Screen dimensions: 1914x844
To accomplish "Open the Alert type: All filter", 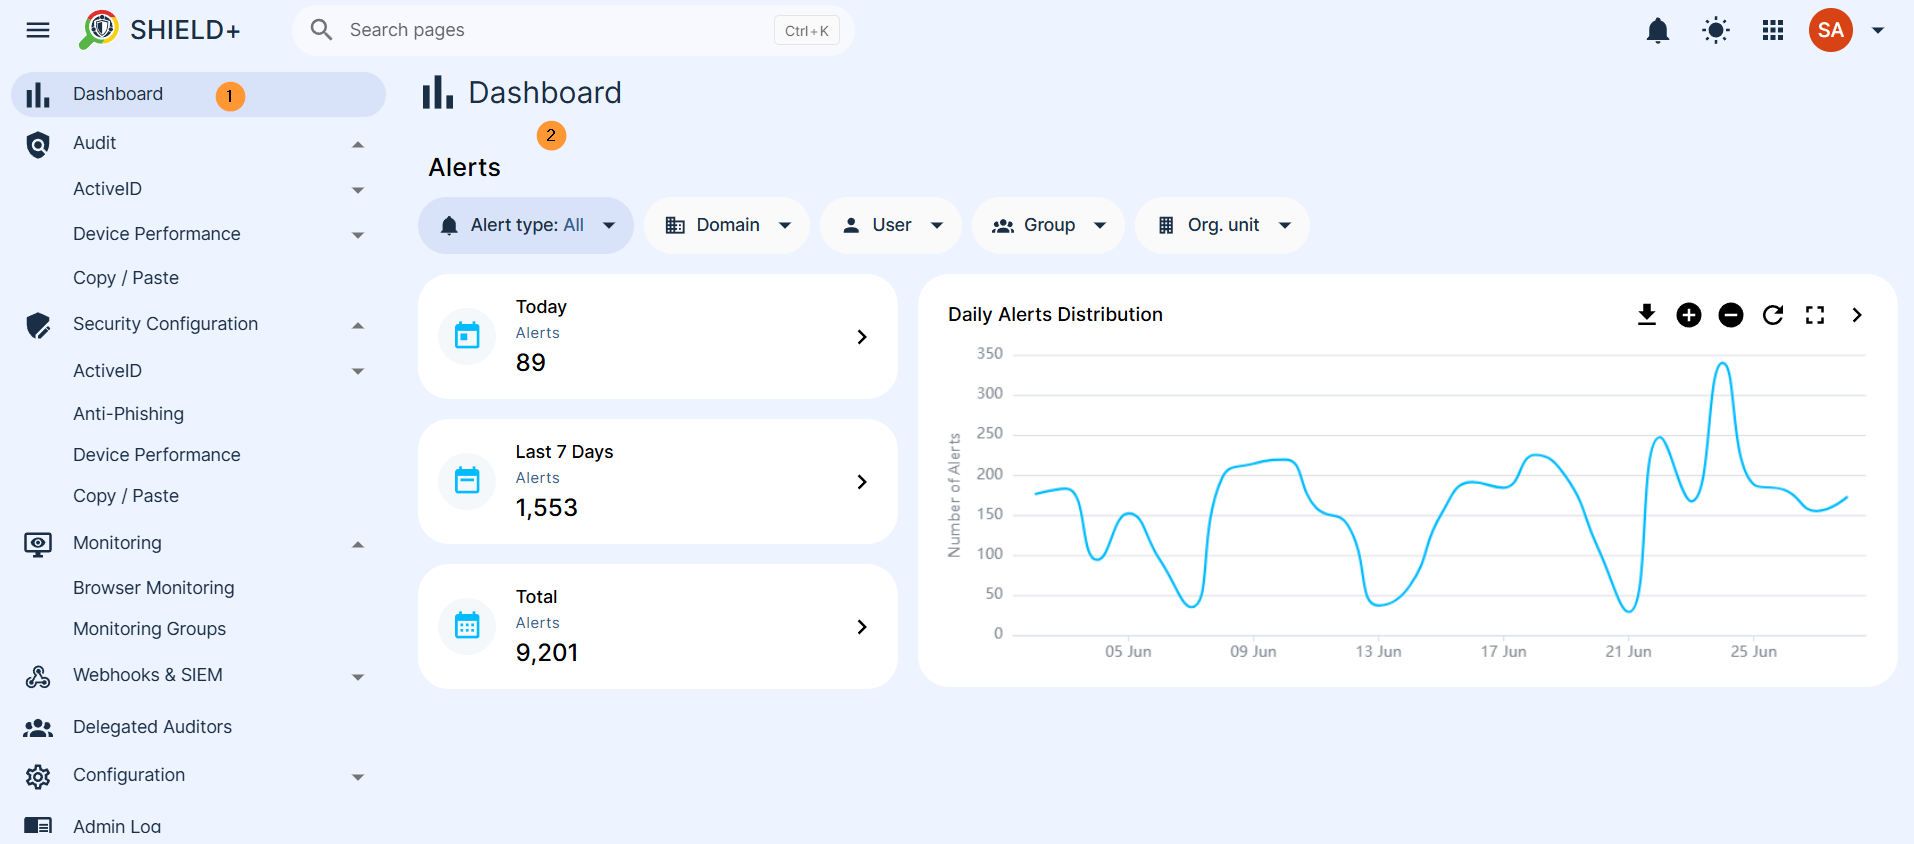I will 526,225.
